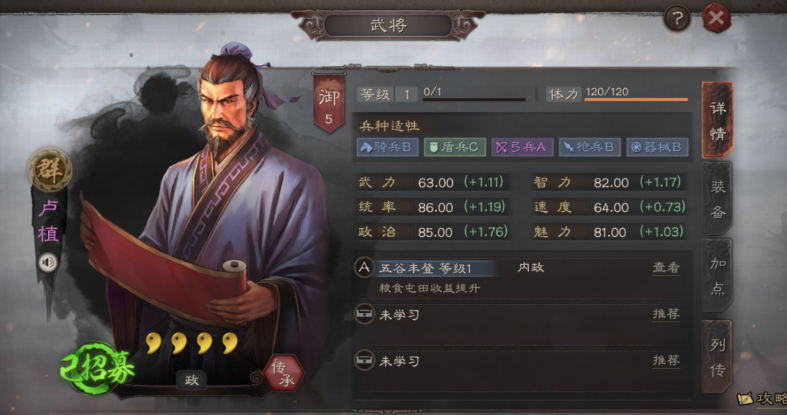Image resolution: width=787 pixels, height=415 pixels.
Task: Tap the 群 faction emblem
Action: (49, 170)
